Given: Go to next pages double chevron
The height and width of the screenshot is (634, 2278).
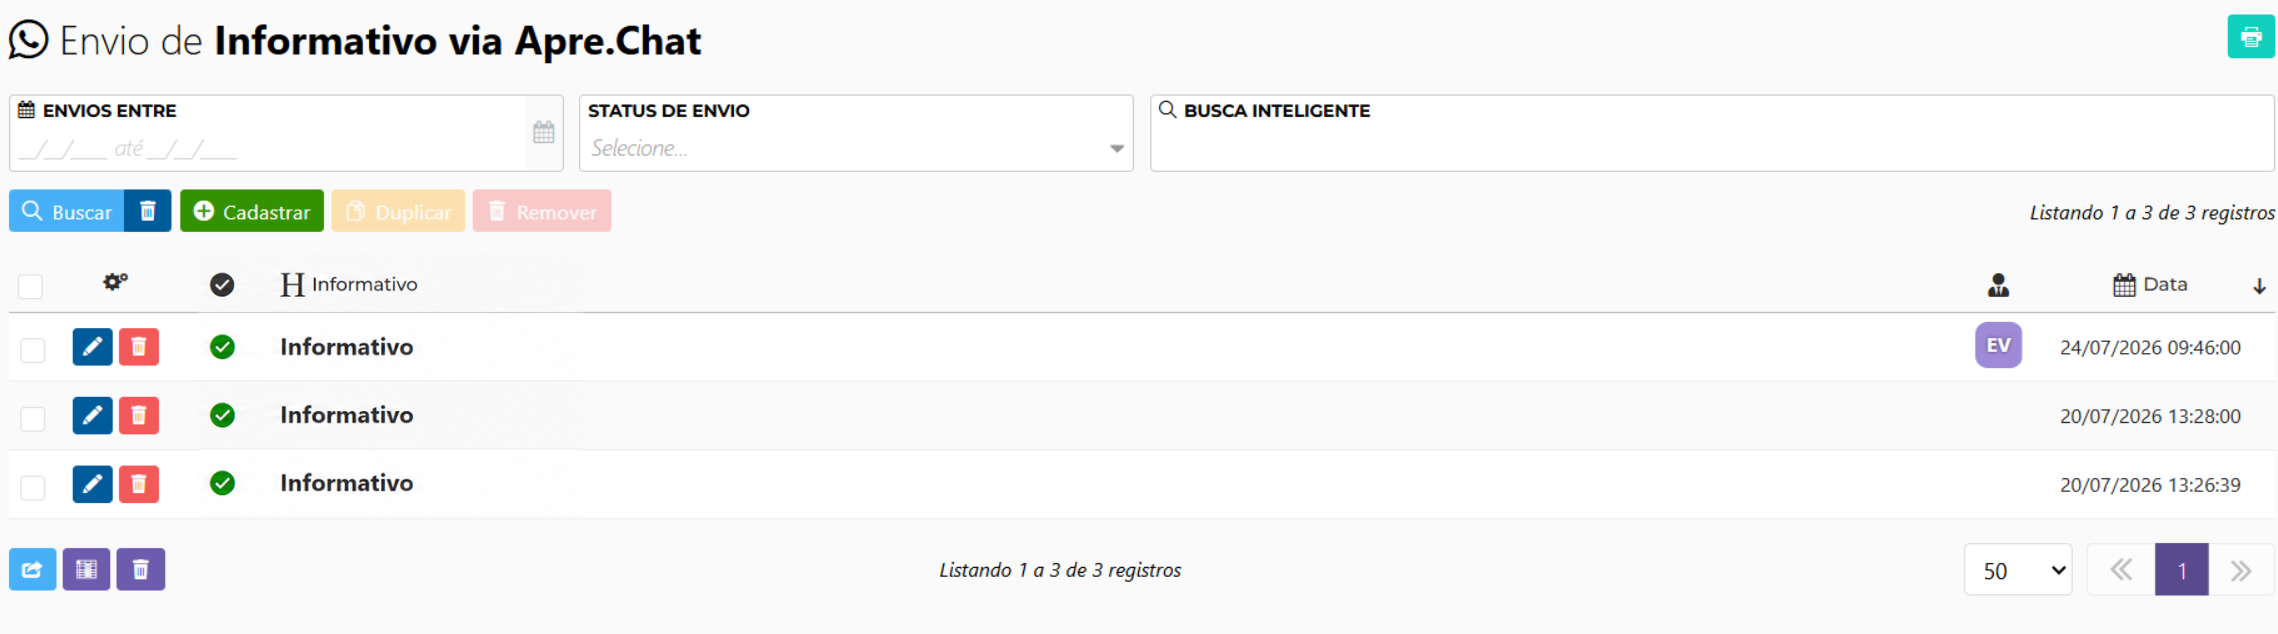Looking at the screenshot, I should tap(2241, 570).
